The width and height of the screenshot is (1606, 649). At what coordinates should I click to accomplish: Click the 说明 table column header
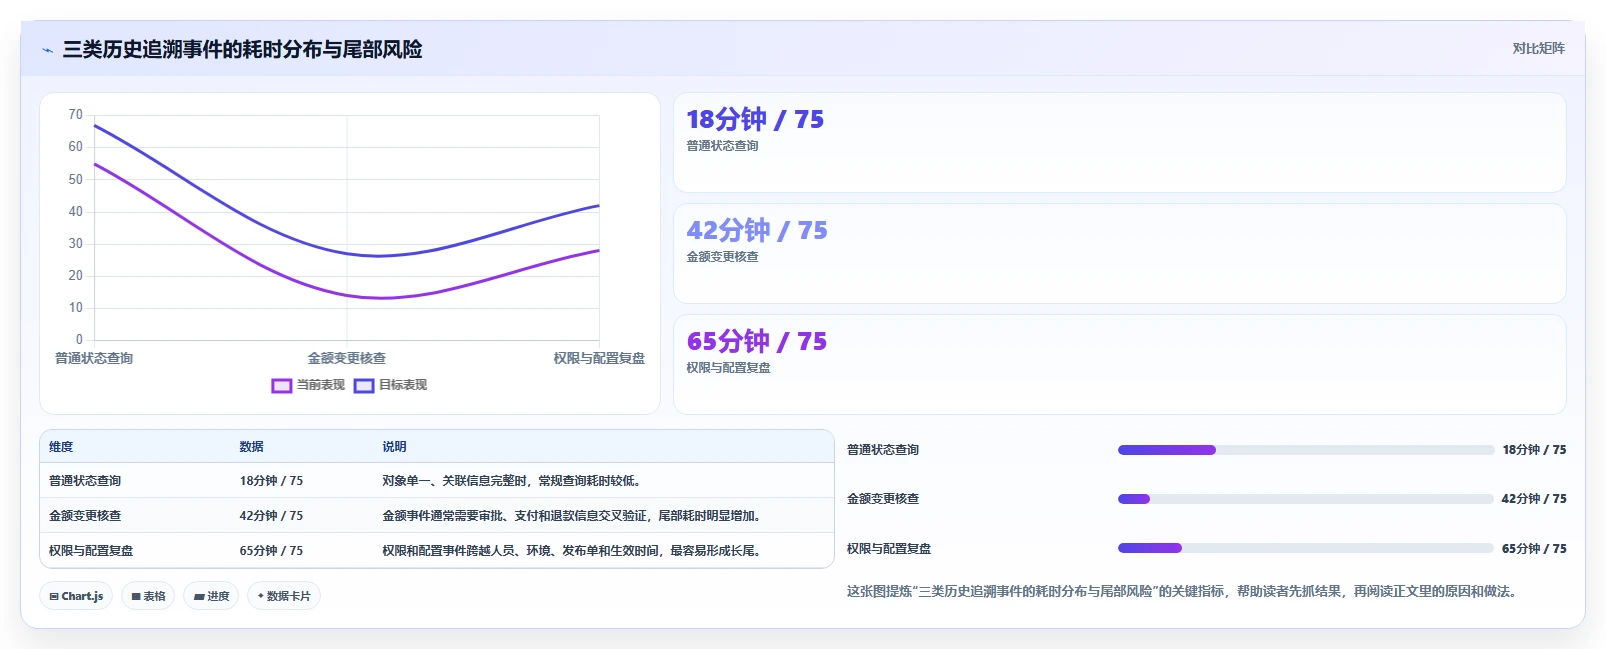tap(394, 447)
